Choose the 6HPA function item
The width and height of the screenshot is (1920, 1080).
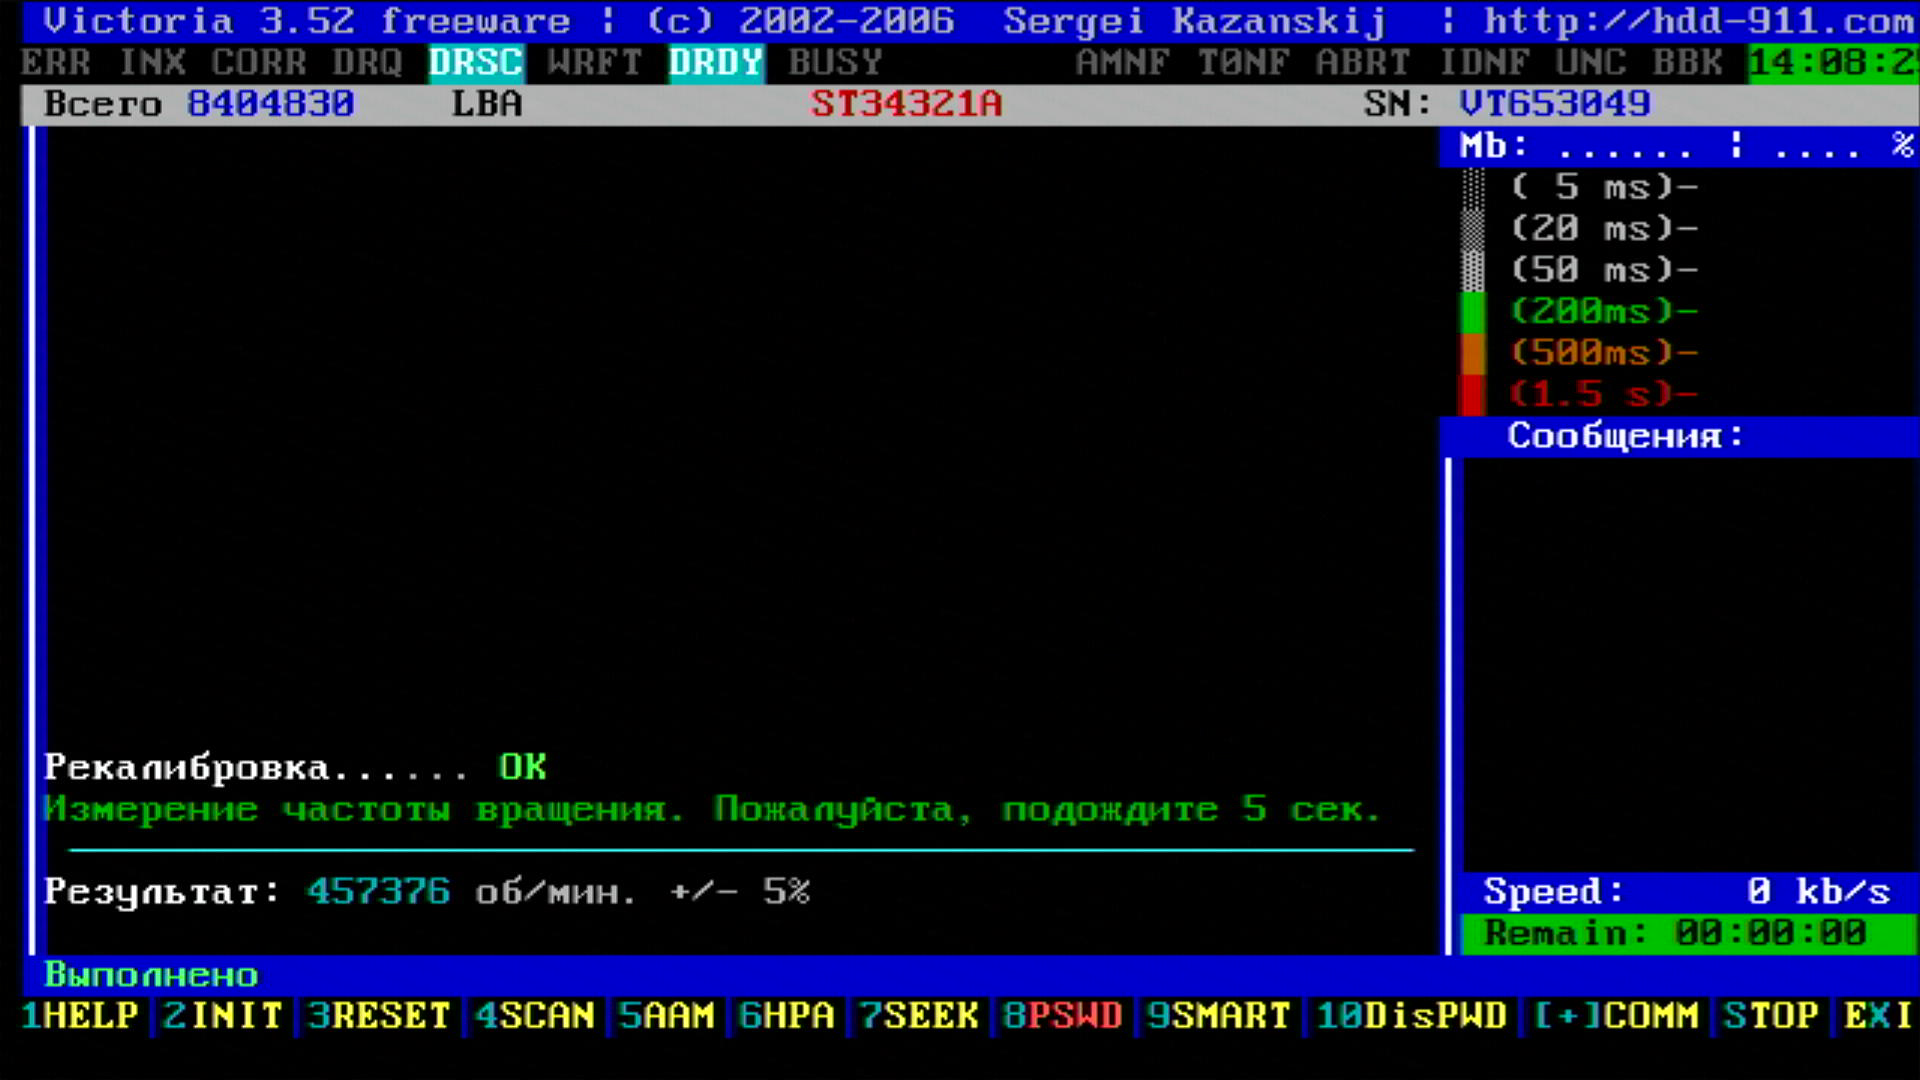point(786,1016)
